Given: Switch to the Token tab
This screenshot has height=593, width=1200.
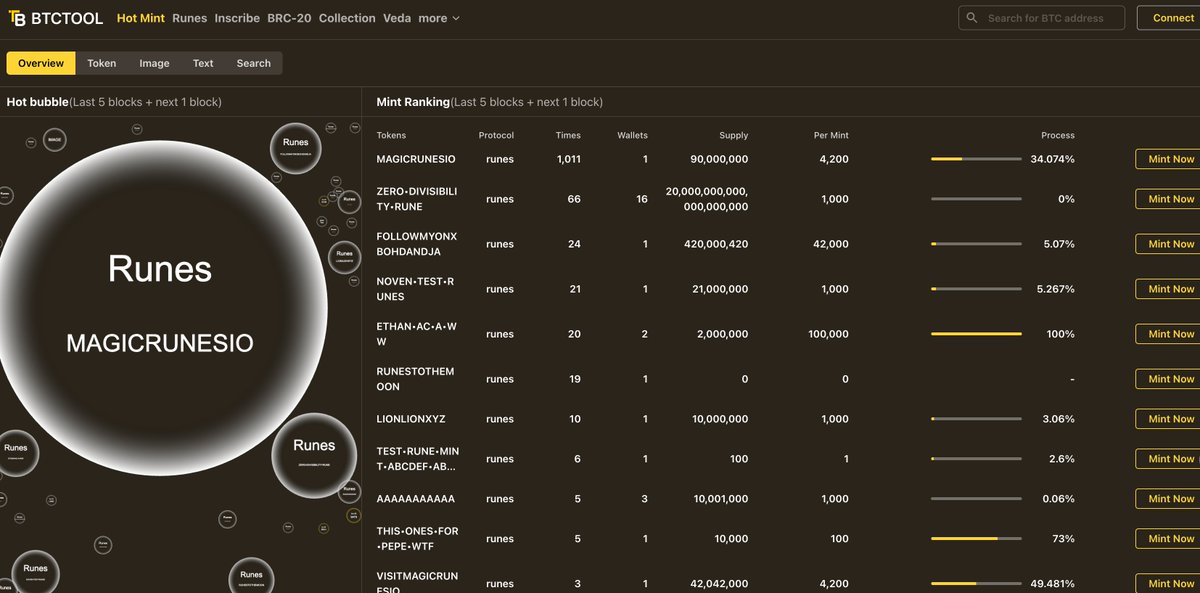Looking at the screenshot, I should coord(102,63).
